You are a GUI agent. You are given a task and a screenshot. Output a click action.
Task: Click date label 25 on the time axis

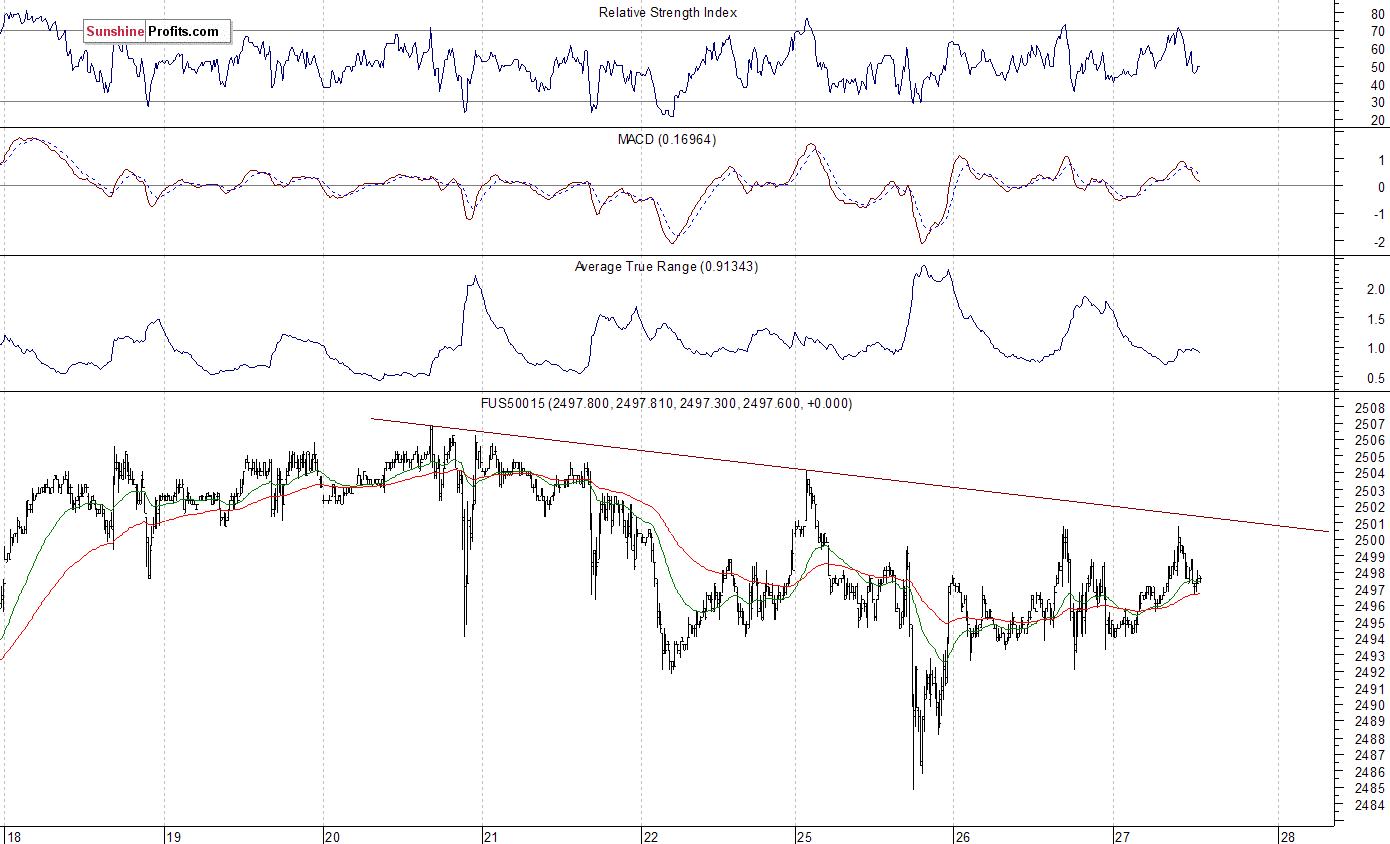coord(805,836)
